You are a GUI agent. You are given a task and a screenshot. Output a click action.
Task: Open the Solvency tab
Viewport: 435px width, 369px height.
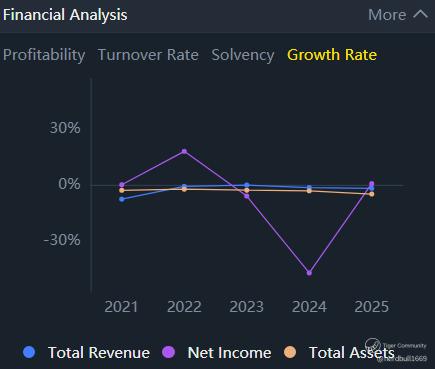point(243,55)
